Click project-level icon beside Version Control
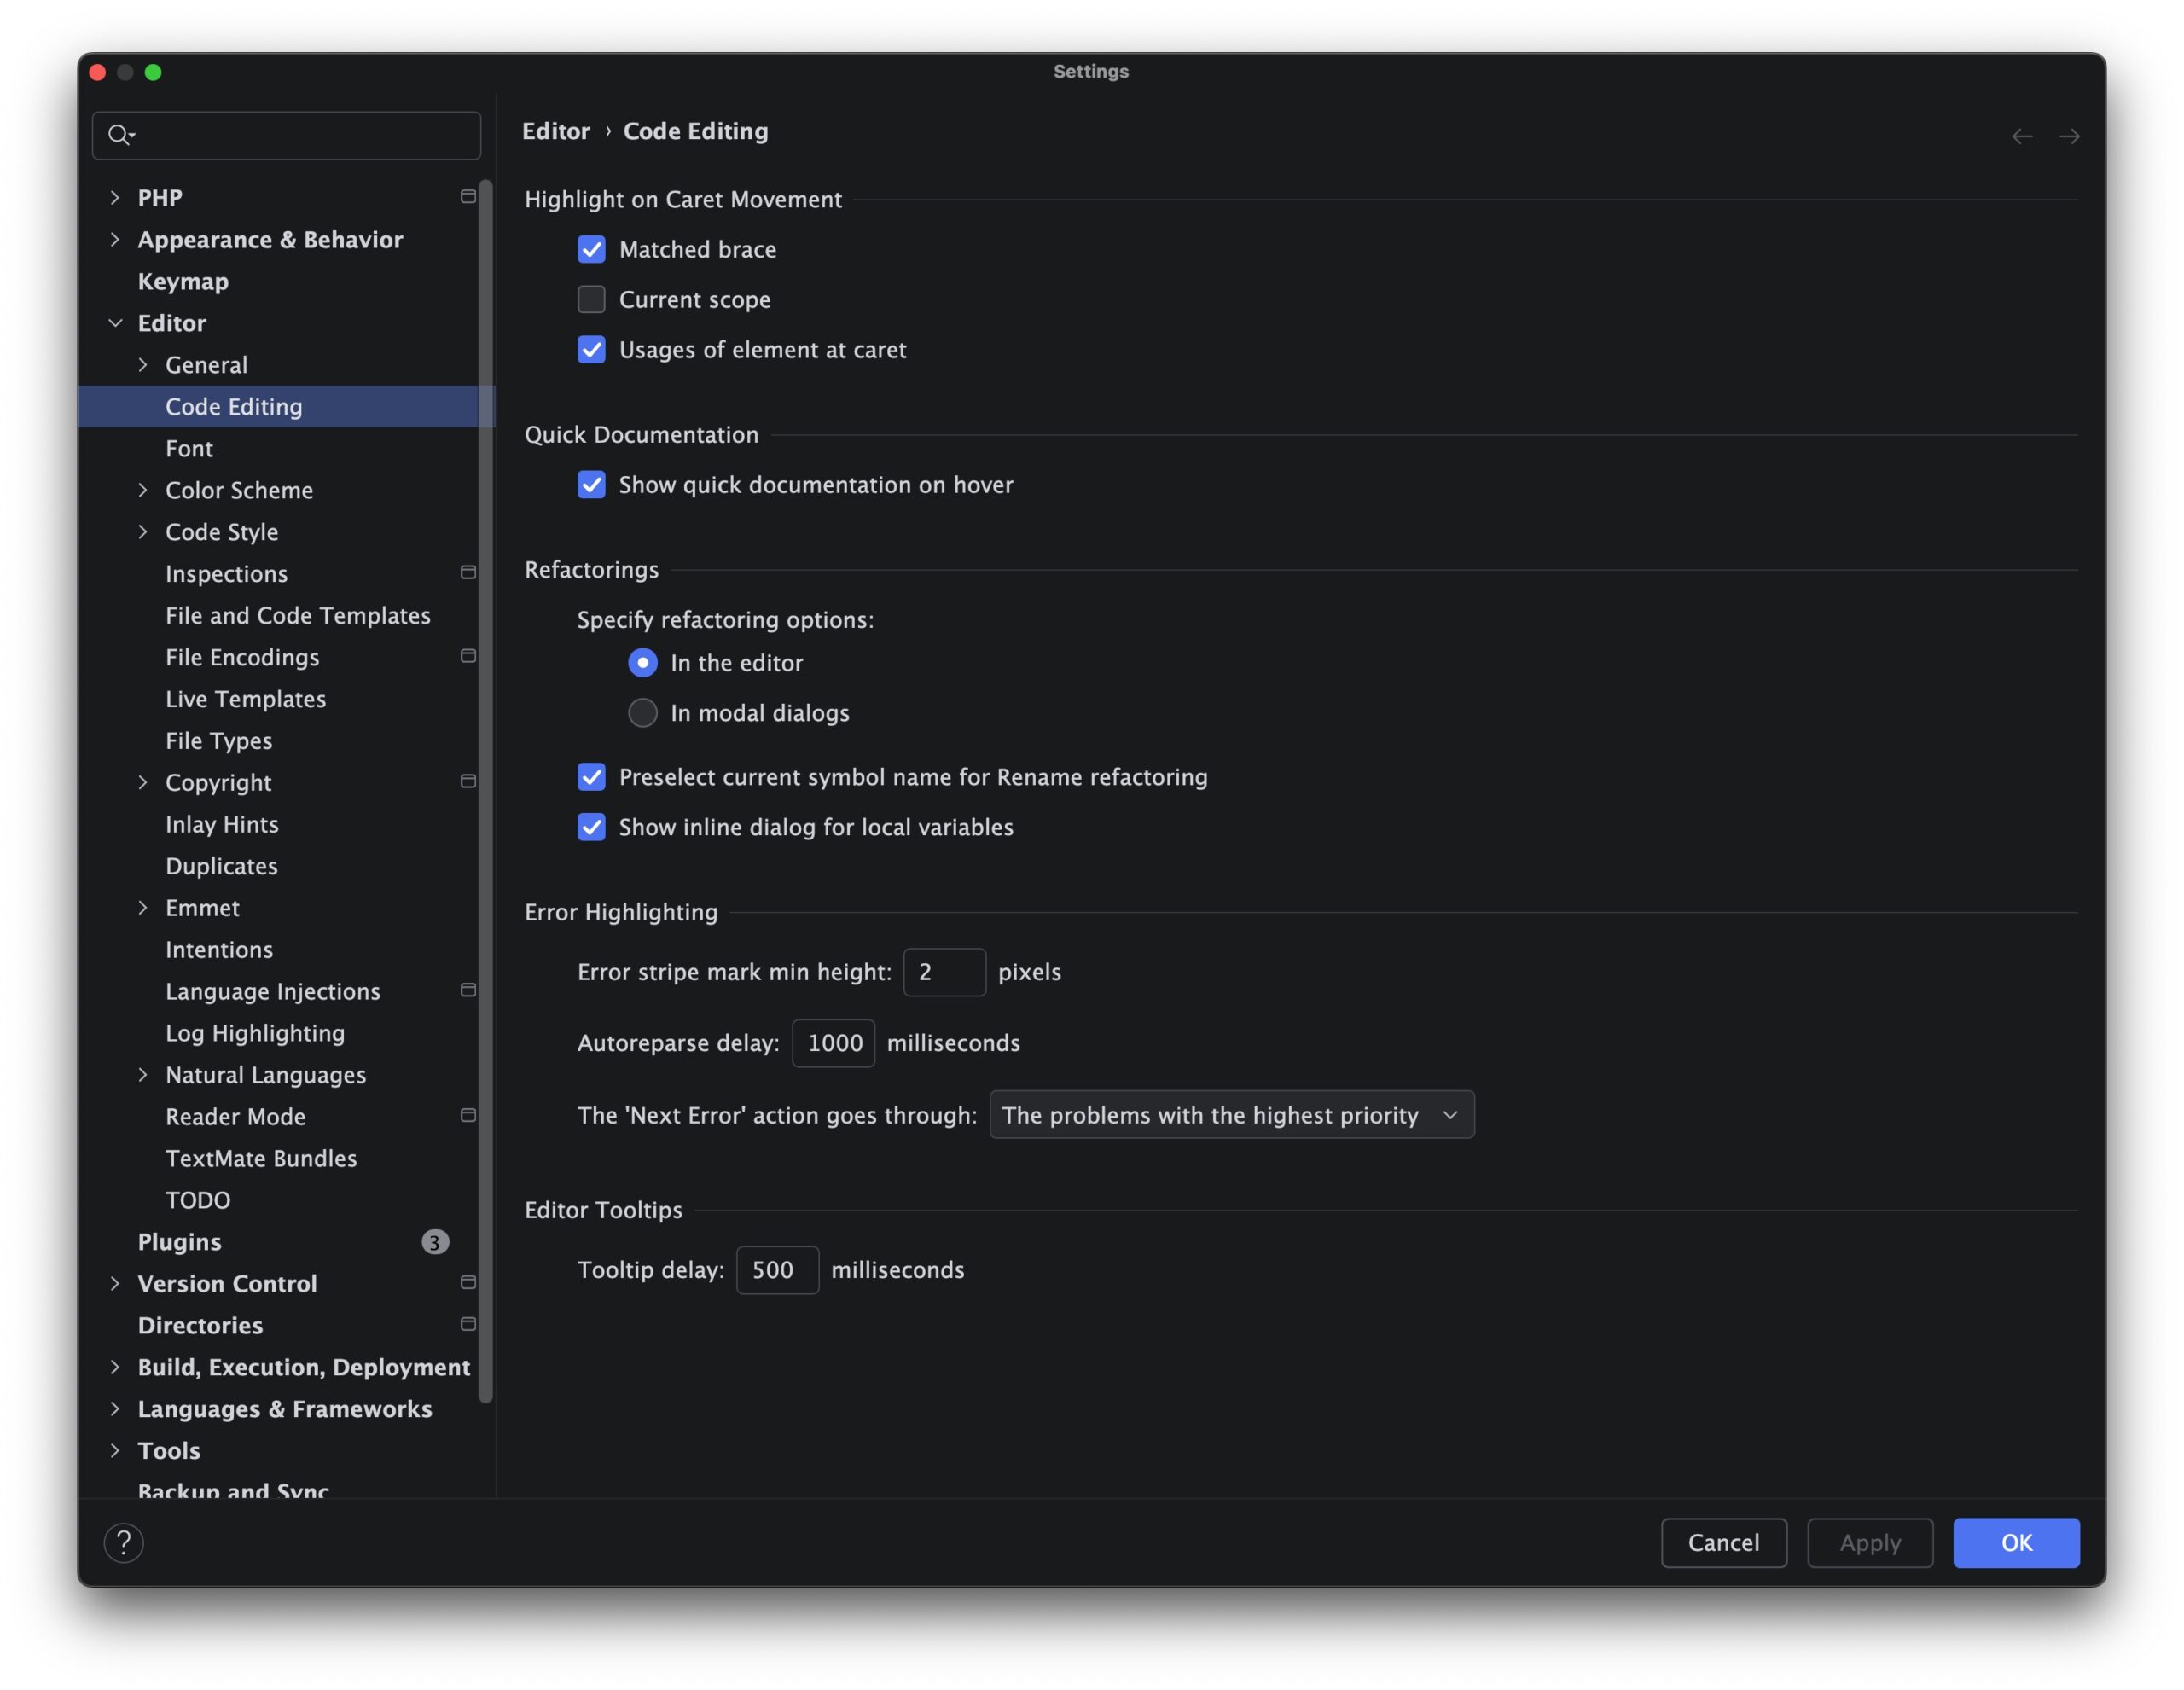The height and width of the screenshot is (1690, 2184). (467, 1282)
